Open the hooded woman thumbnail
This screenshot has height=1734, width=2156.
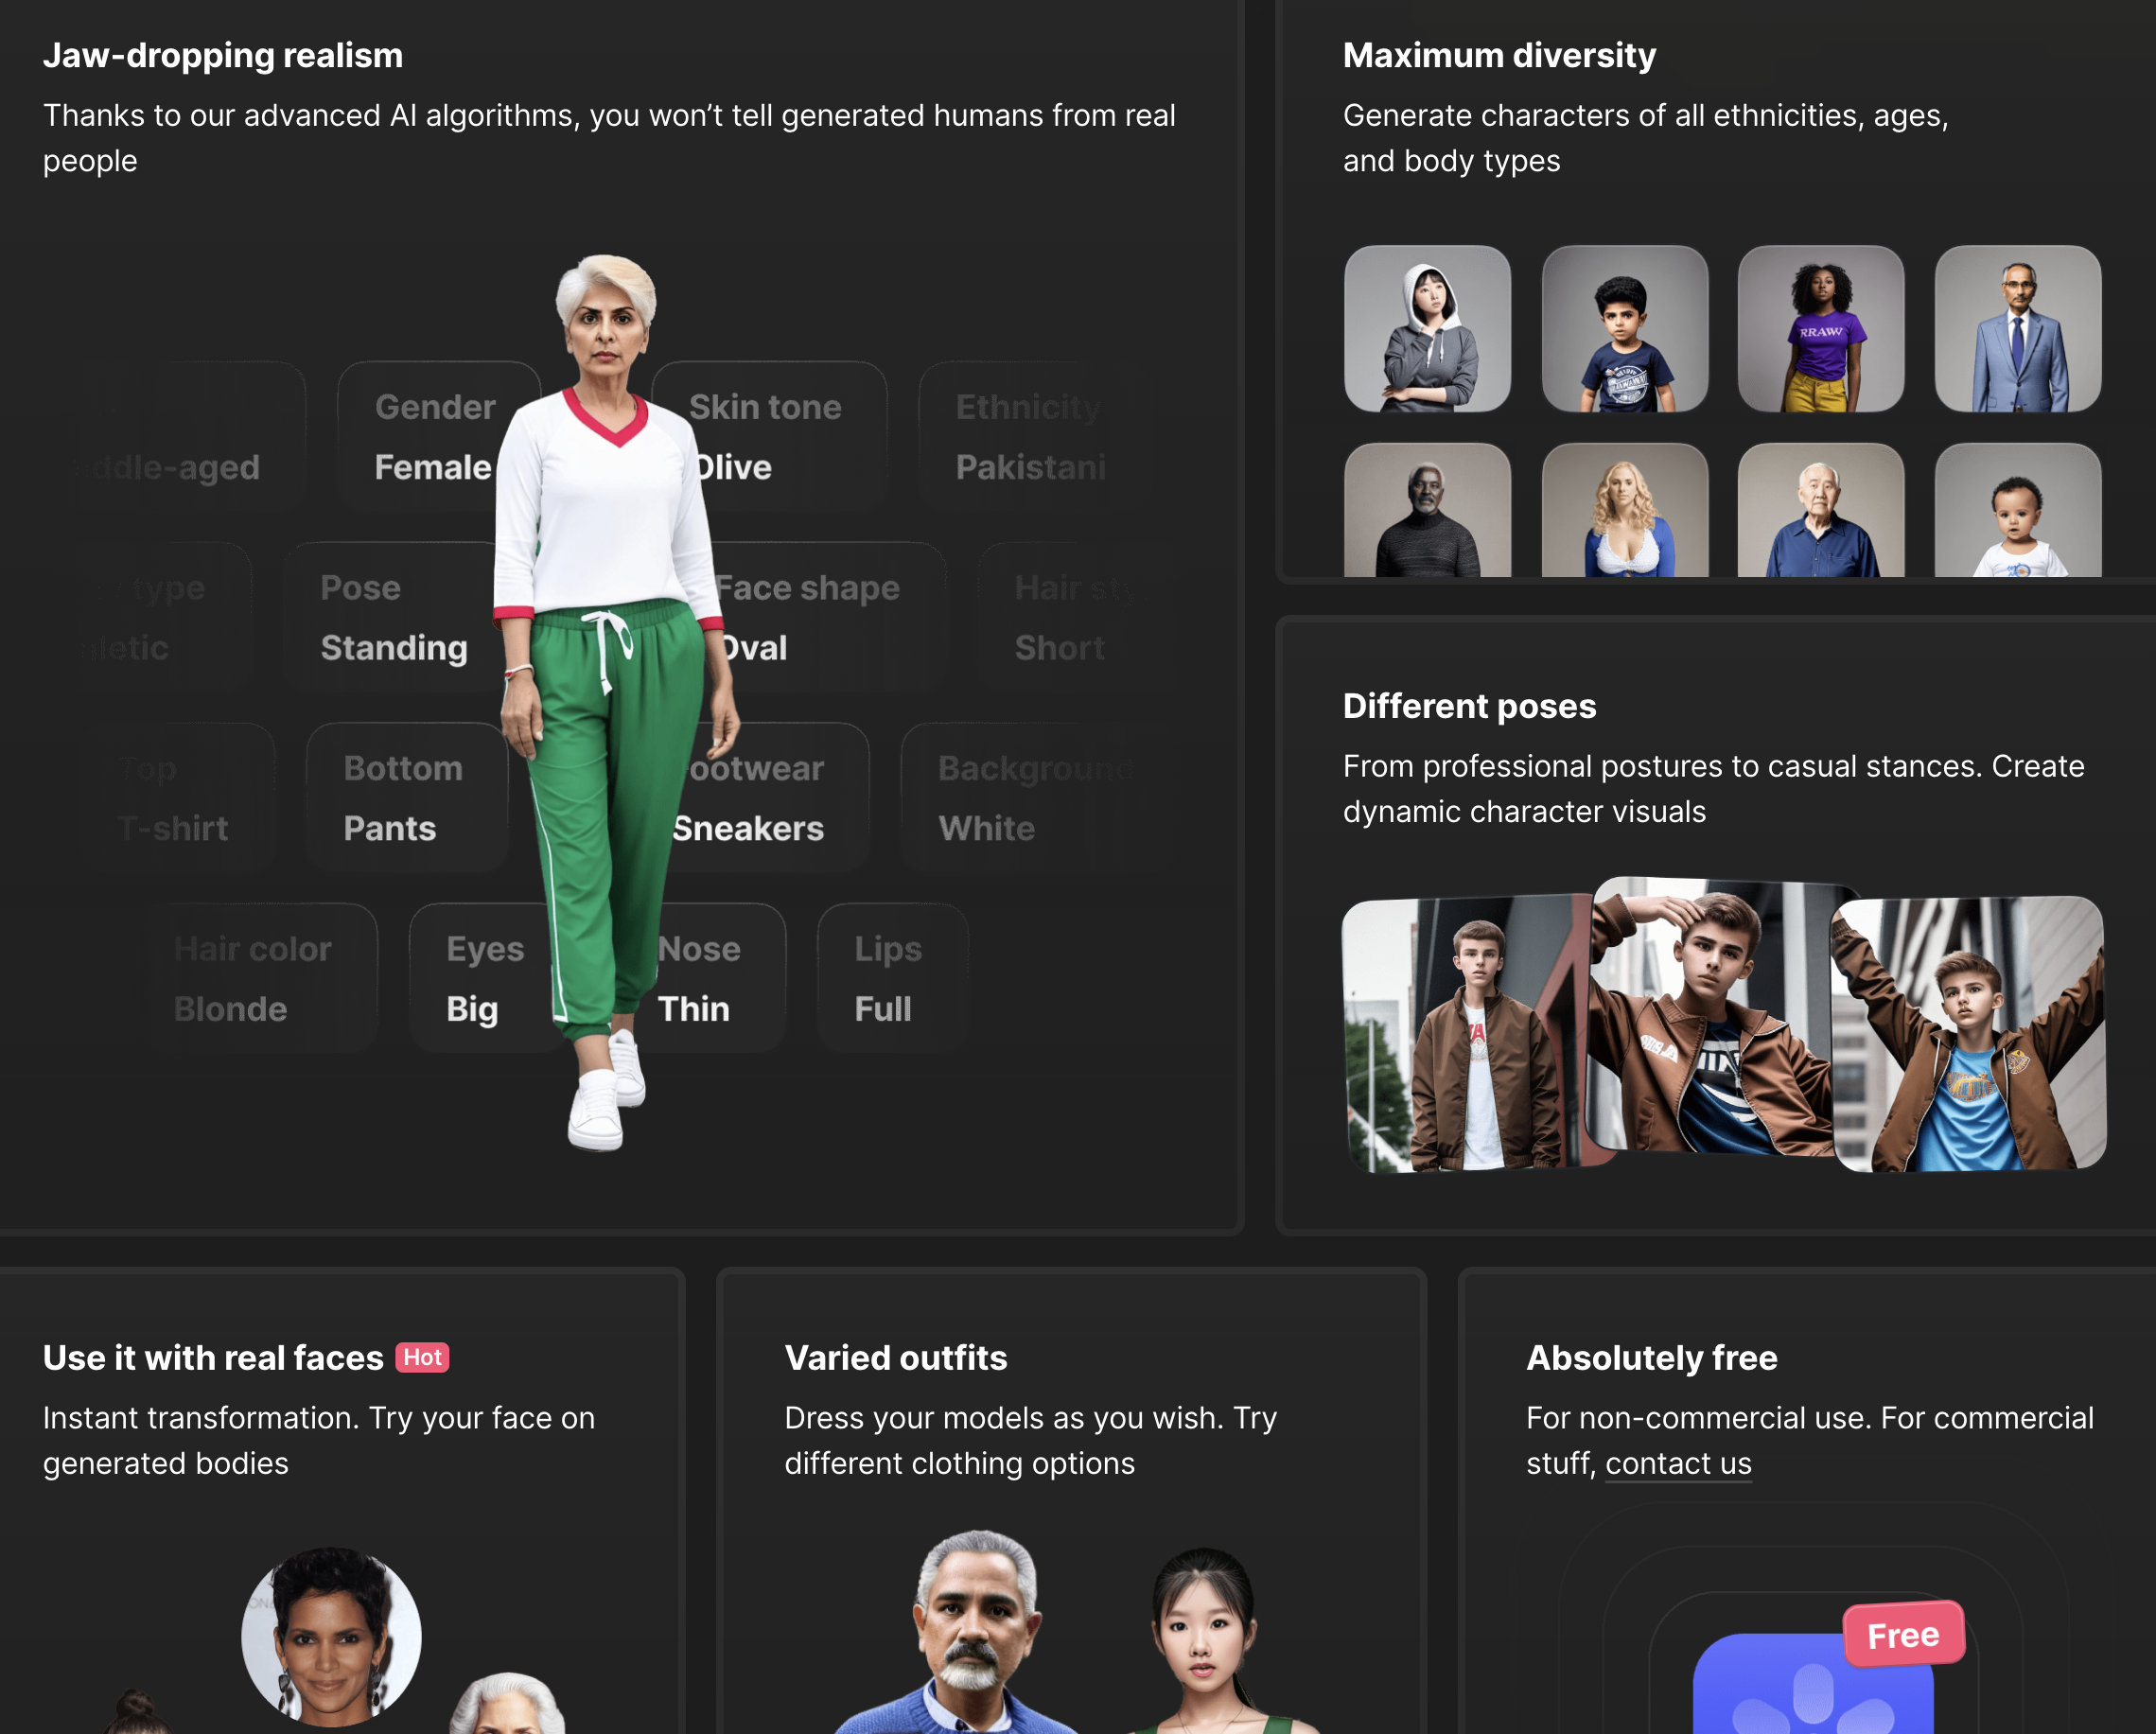click(x=1427, y=329)
